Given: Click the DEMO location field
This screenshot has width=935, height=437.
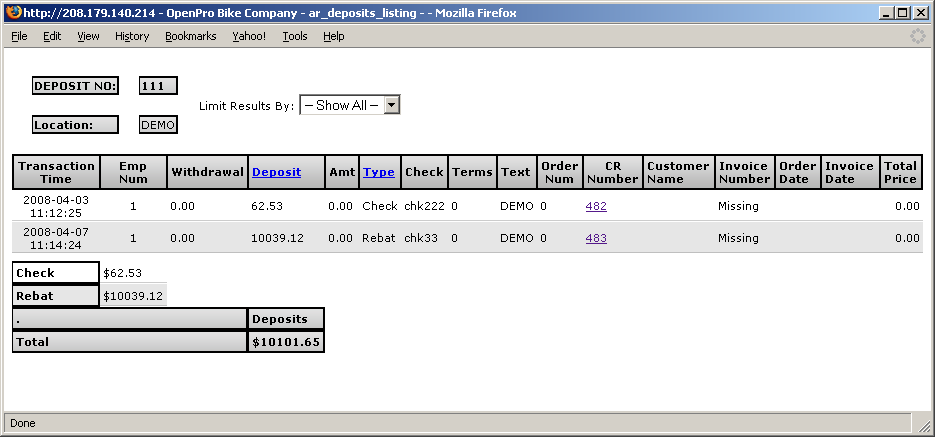Looking at the screenshot, I should tap(158, 125).
